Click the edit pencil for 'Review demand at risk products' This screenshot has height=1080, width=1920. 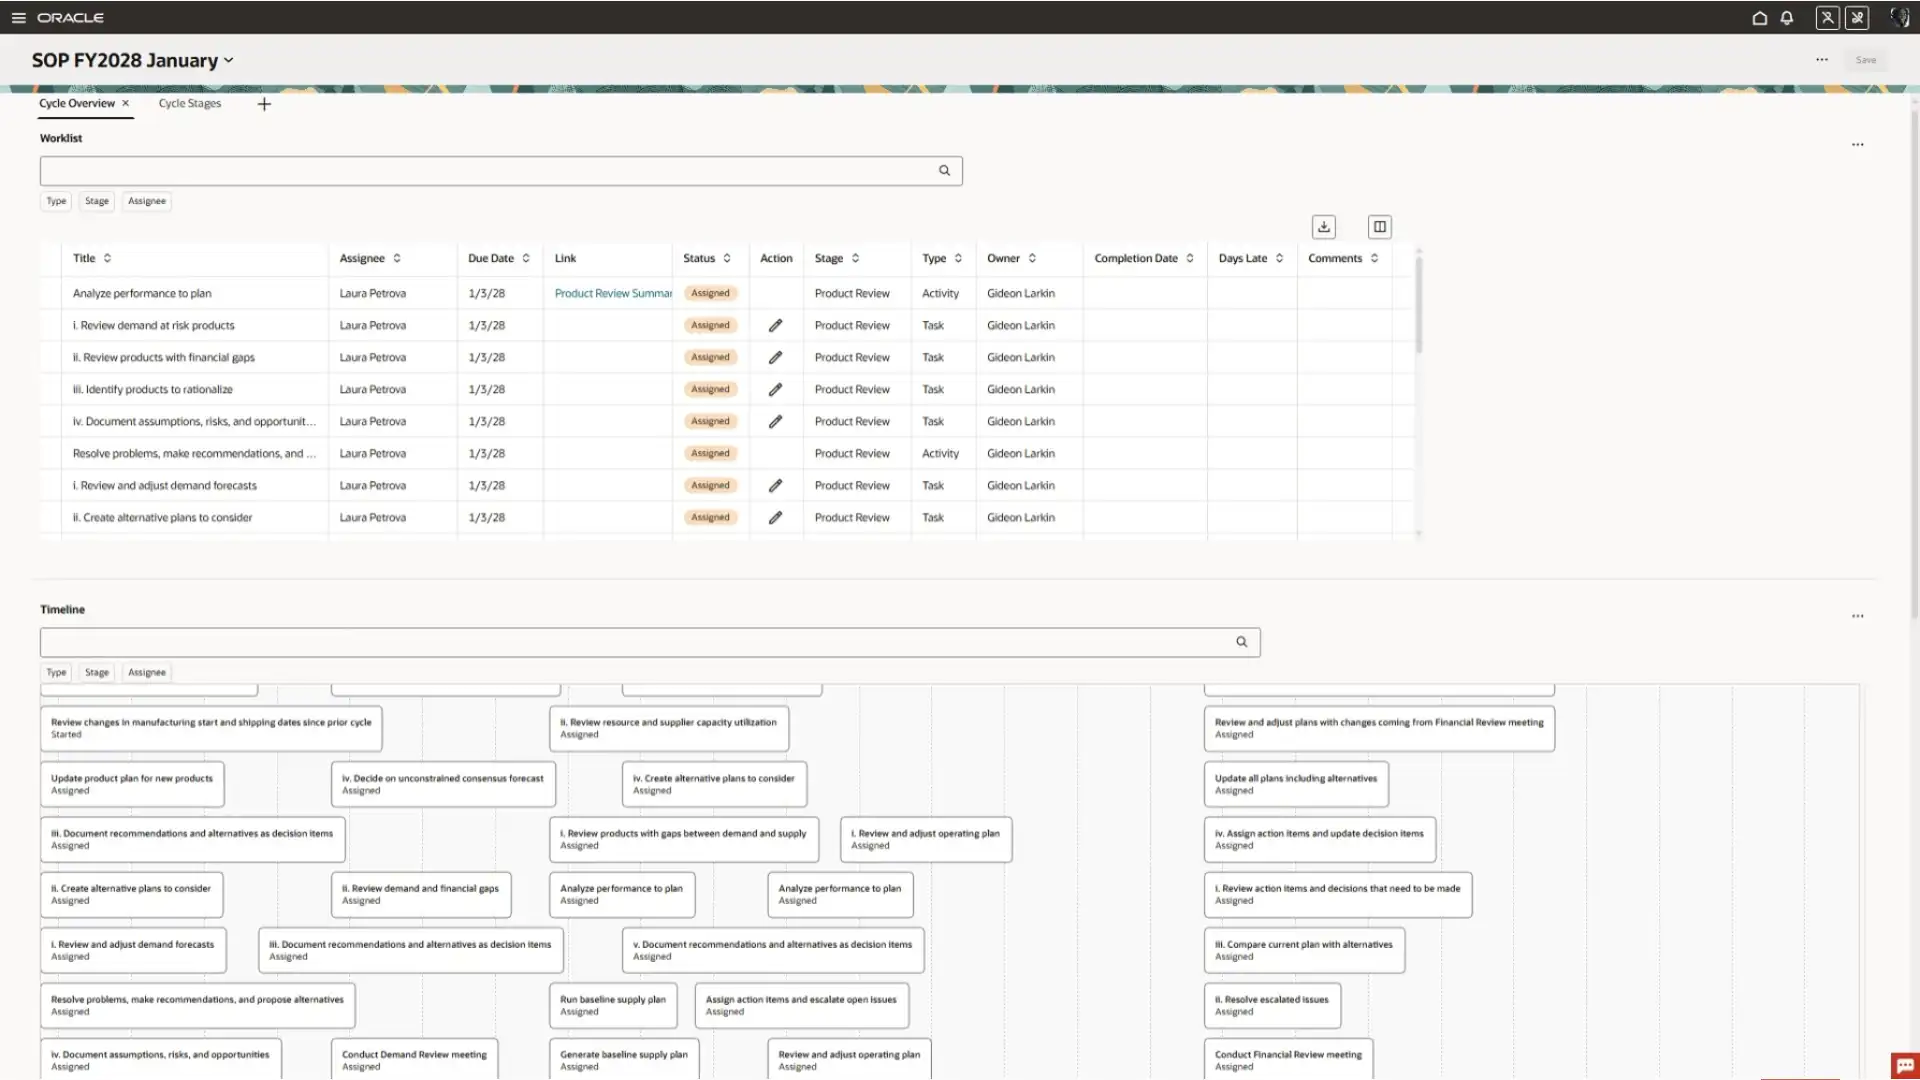775,326
